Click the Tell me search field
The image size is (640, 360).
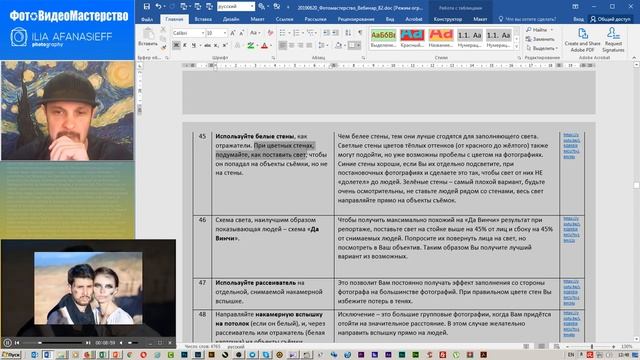pyautogui.click(x=527, y=19)
